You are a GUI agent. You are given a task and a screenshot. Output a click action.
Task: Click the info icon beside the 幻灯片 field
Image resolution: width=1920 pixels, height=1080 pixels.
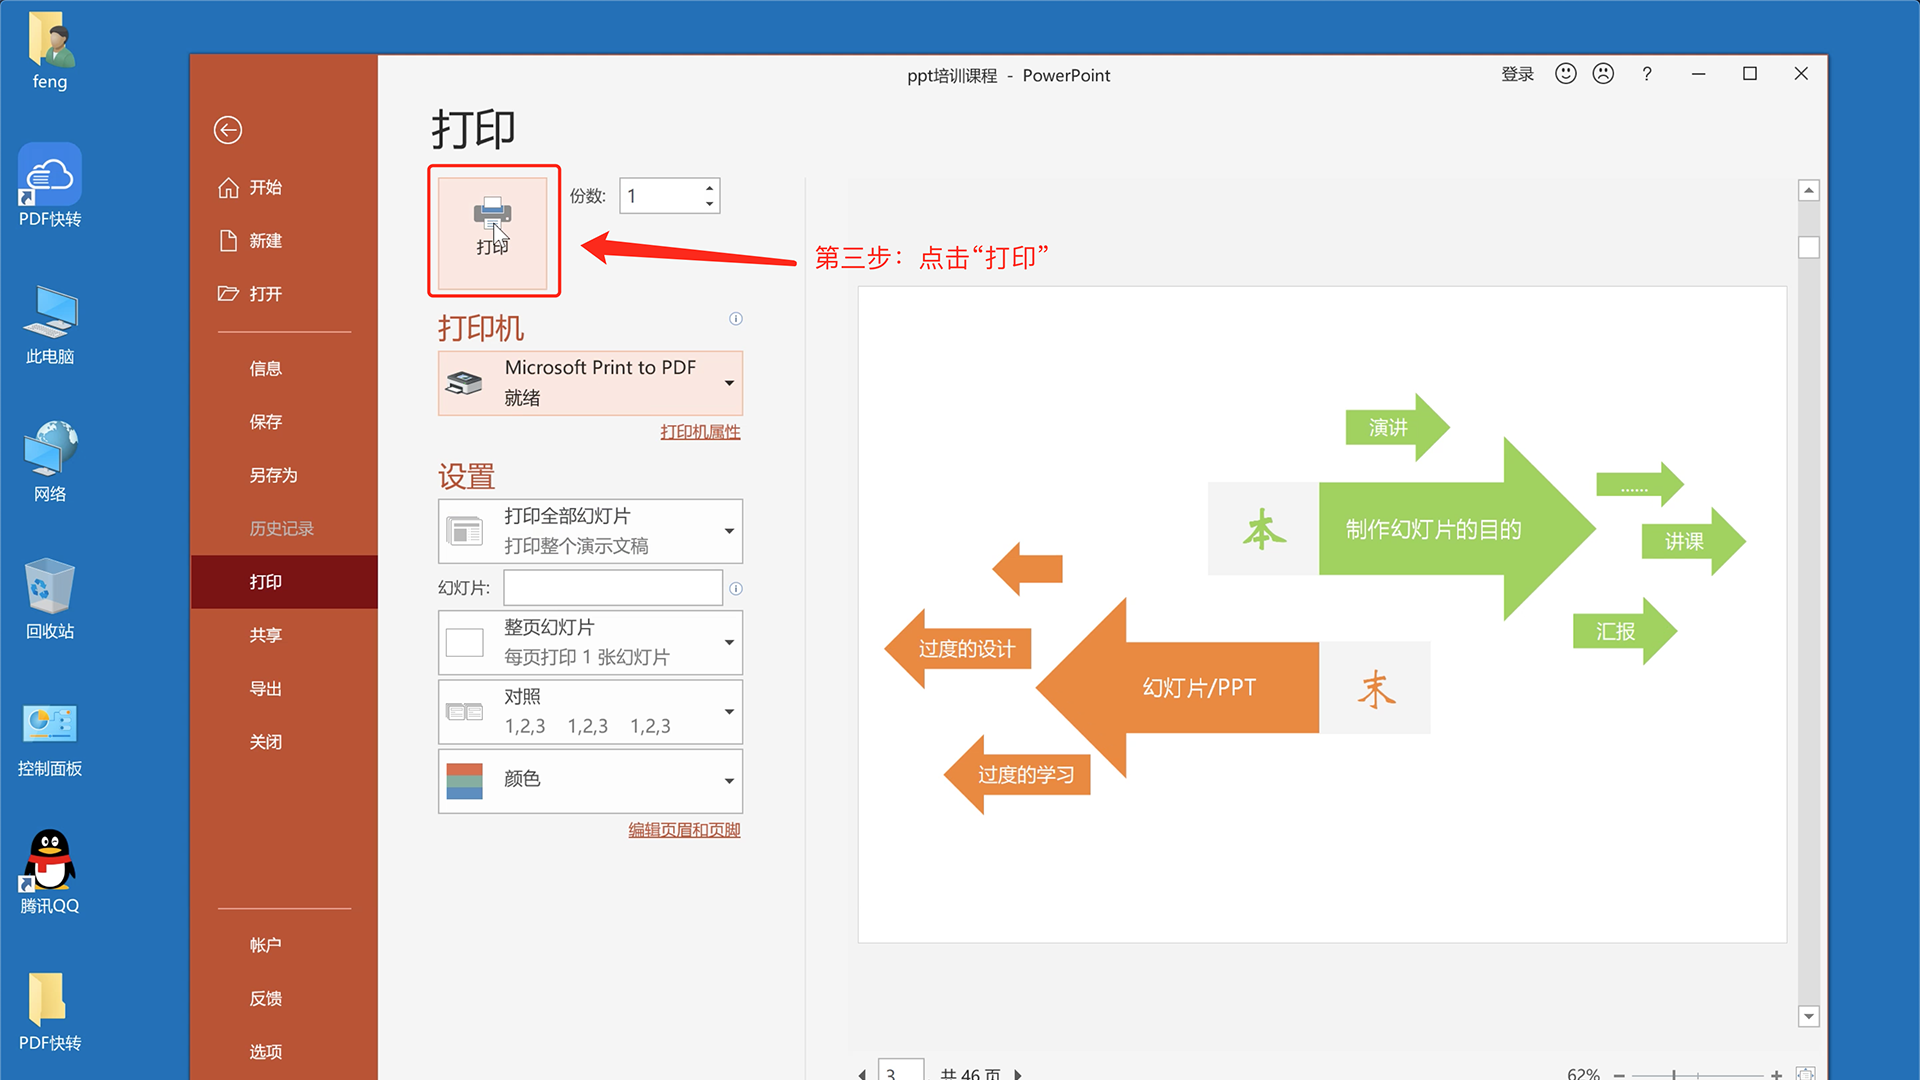point(736,589)
